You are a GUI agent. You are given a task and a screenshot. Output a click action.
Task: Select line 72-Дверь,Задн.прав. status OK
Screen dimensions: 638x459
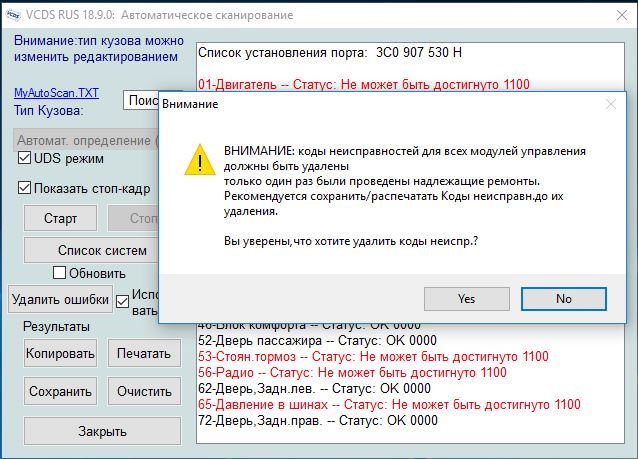point(318,420)
